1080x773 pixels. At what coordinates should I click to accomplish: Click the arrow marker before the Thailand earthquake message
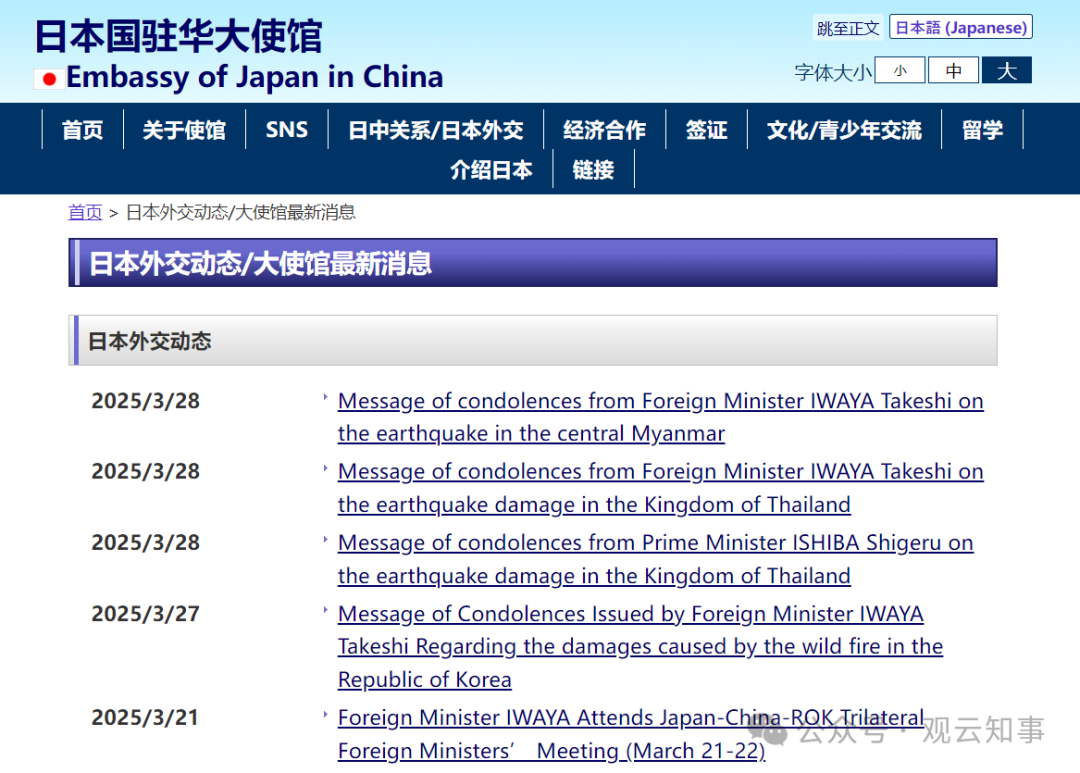[325, 467]
